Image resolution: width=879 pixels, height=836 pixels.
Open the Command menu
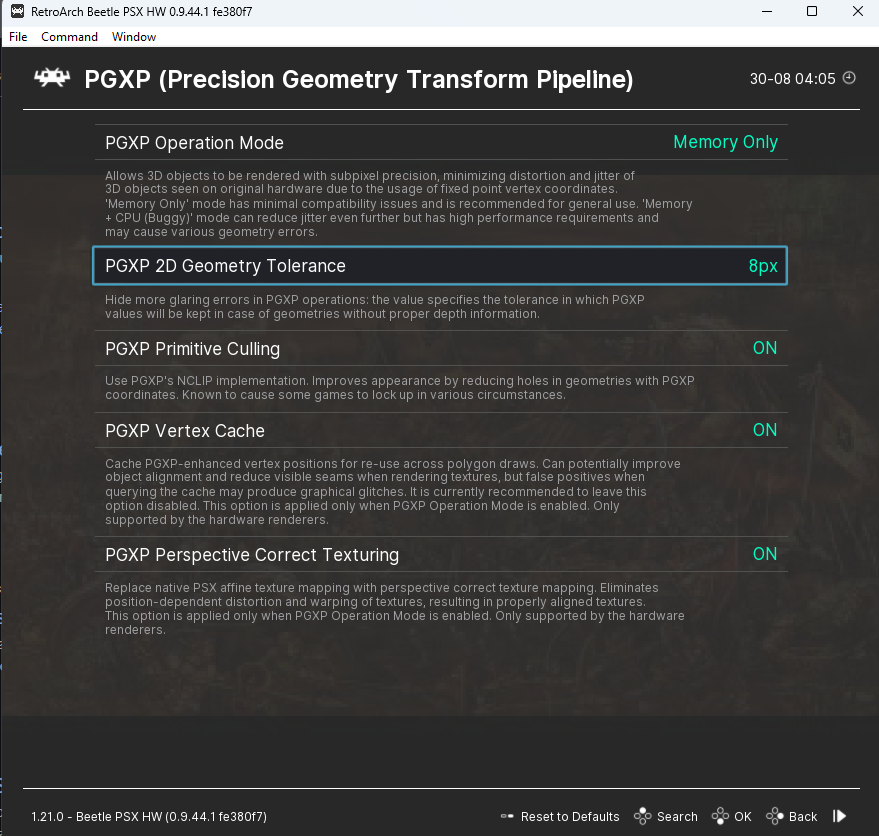tap(70, 37)
